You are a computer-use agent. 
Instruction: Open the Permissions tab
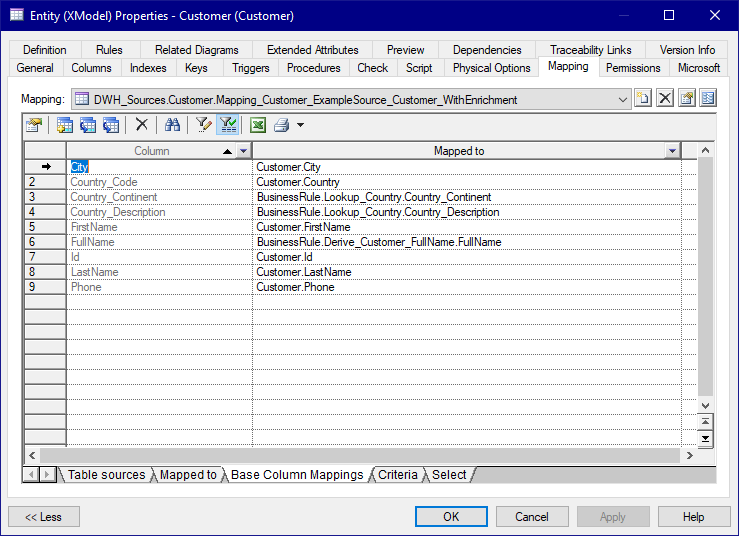coord(633,68)
